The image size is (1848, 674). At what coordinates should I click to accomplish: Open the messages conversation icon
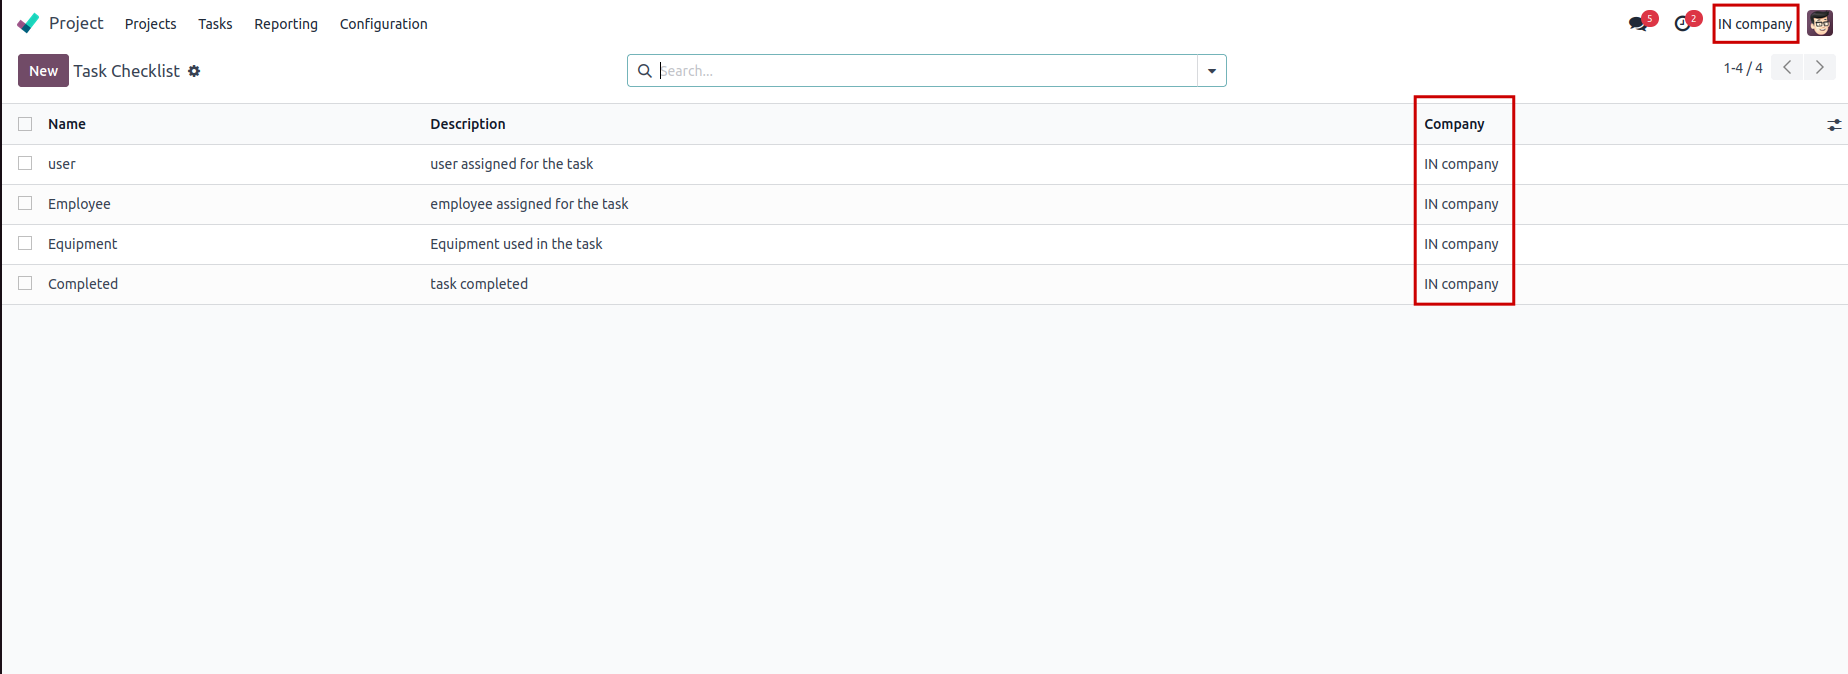click(1638, 24)
